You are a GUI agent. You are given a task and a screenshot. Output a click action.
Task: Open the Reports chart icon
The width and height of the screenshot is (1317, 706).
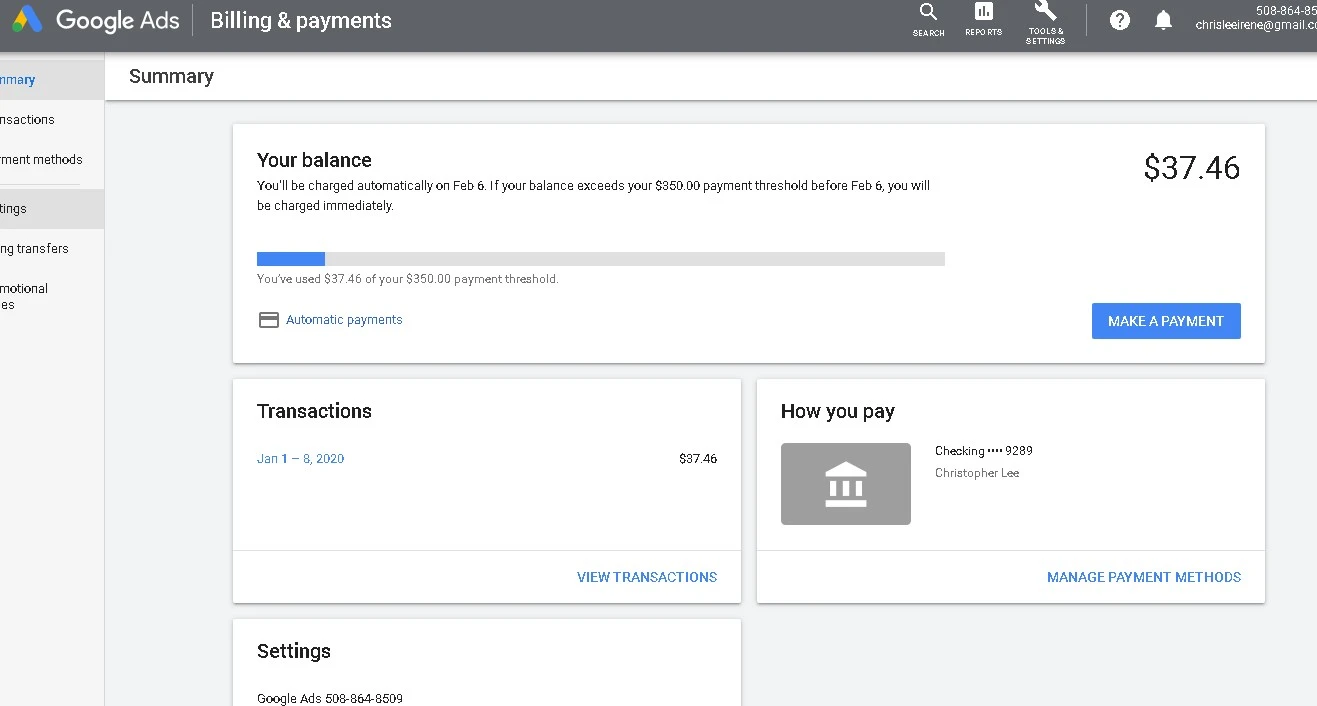[x=983, y=20]
